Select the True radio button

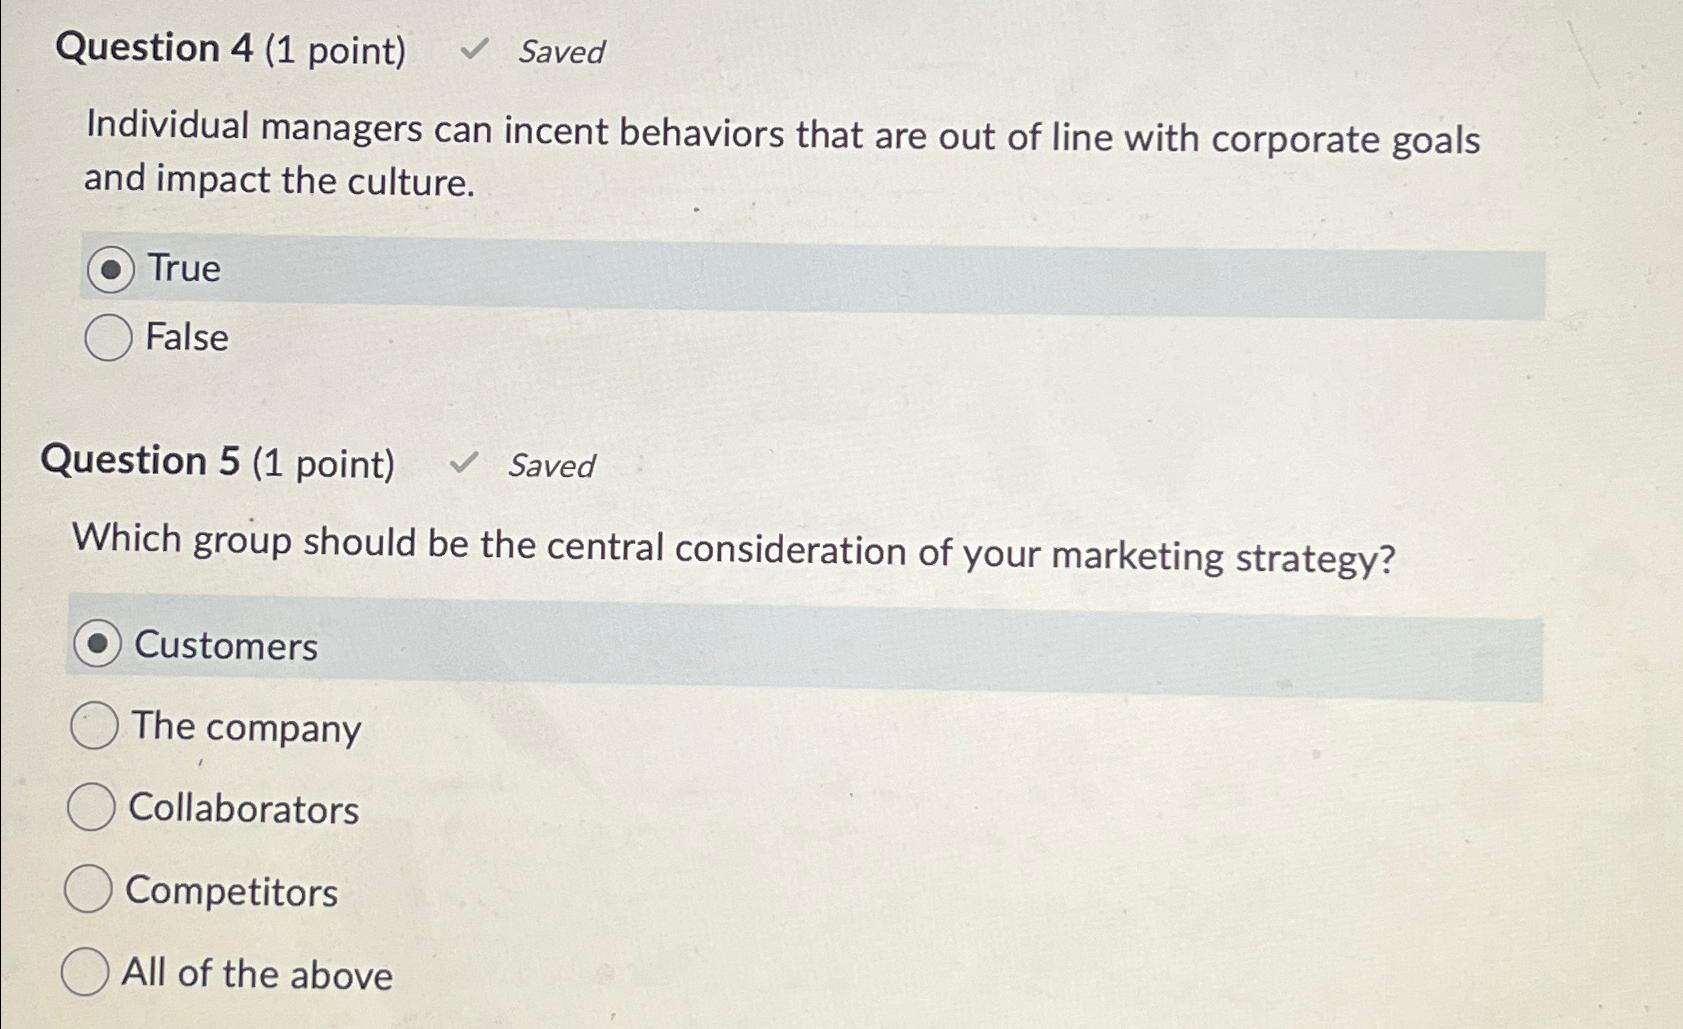(112, 267)
